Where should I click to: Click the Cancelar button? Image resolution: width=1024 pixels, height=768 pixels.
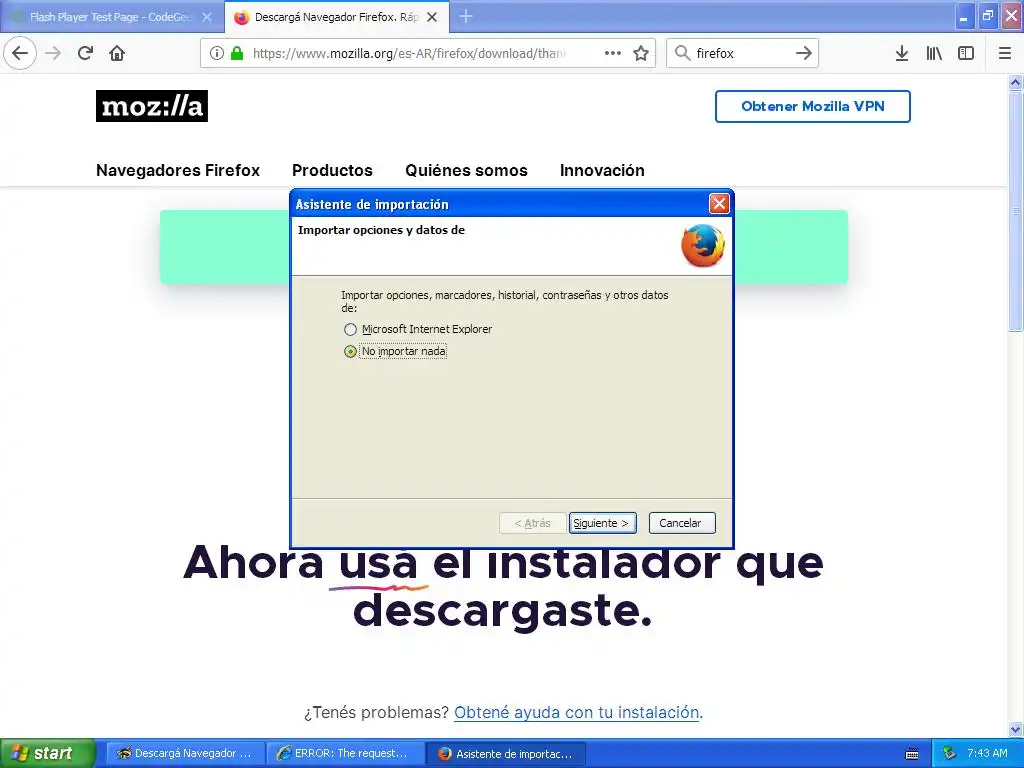click(682, 523)
